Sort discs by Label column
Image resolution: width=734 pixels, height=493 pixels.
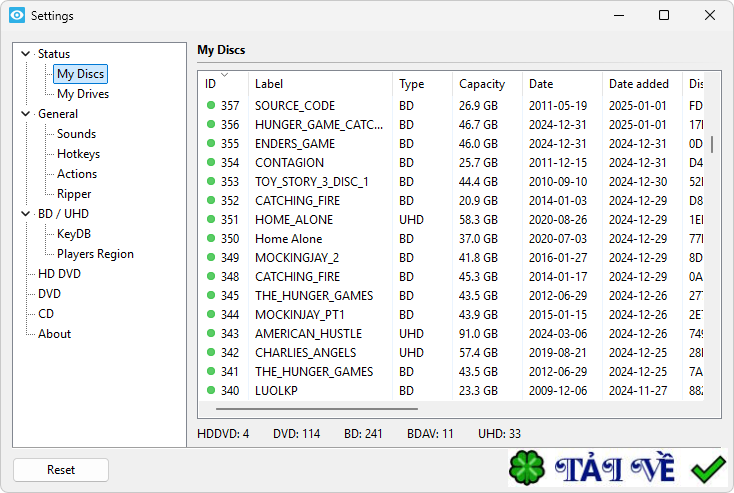320,84
